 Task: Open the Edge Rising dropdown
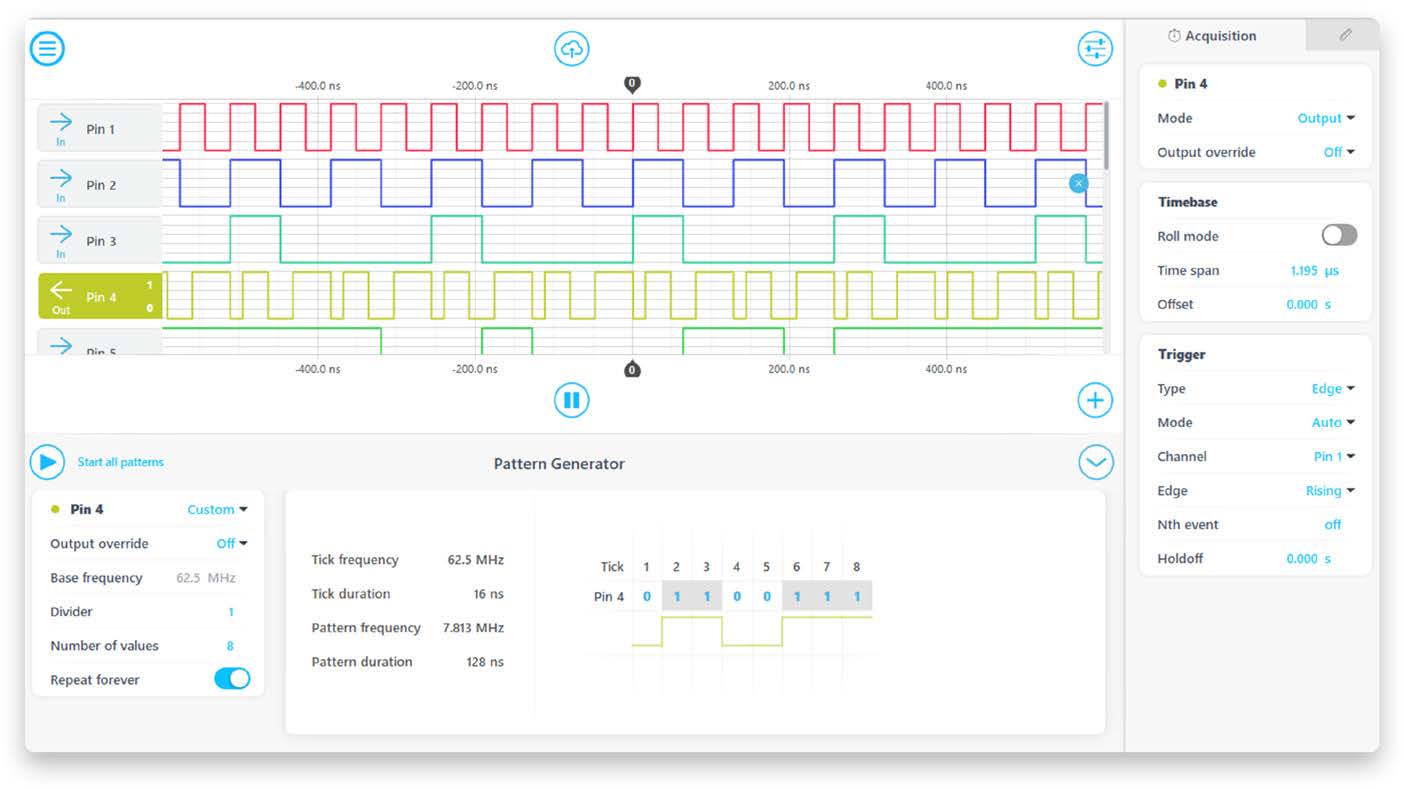point(1330,491)
